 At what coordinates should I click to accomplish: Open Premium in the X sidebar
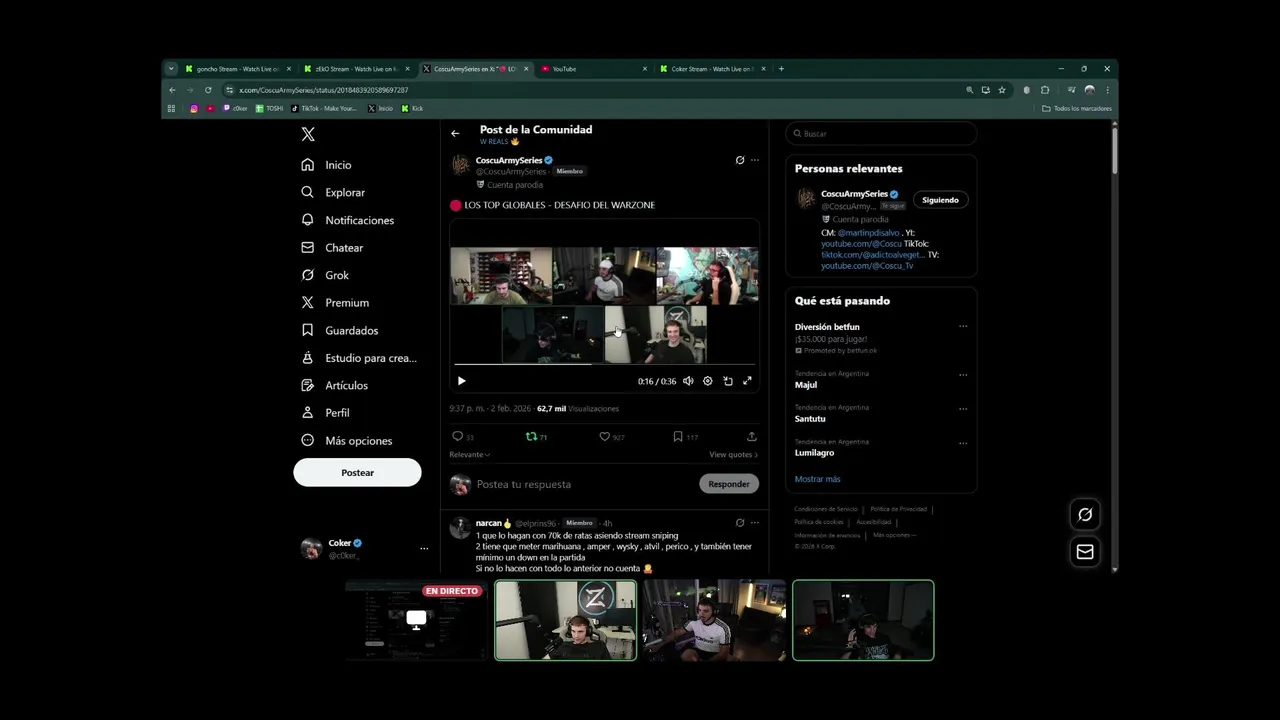point(335,303)
